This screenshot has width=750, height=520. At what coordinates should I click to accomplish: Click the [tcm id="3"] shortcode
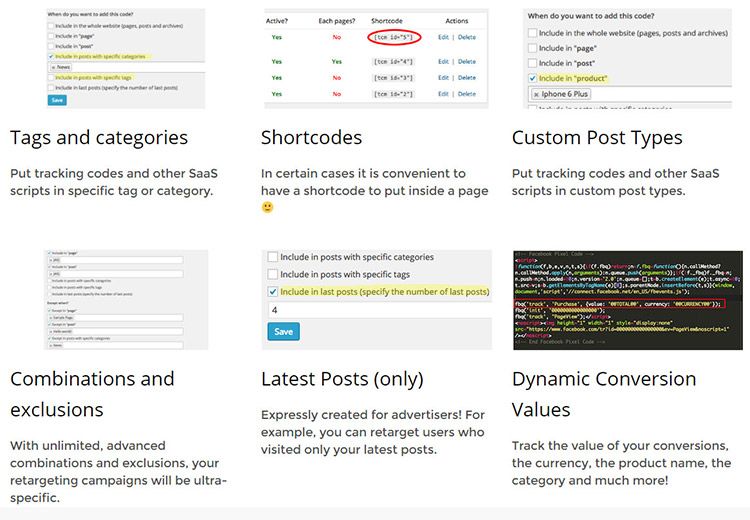tap(393, 78)
